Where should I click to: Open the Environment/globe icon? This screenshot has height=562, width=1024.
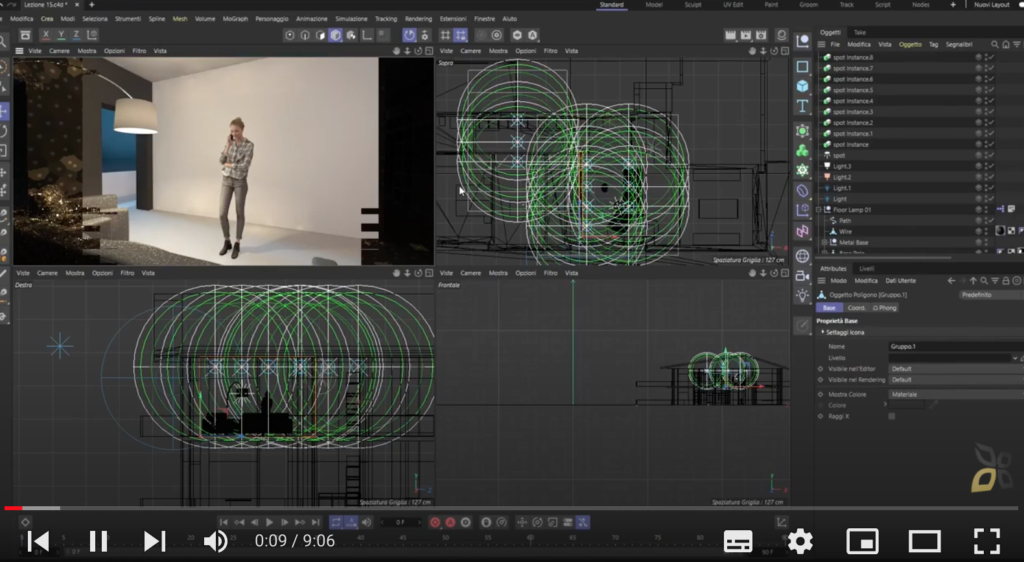point(803,256)
